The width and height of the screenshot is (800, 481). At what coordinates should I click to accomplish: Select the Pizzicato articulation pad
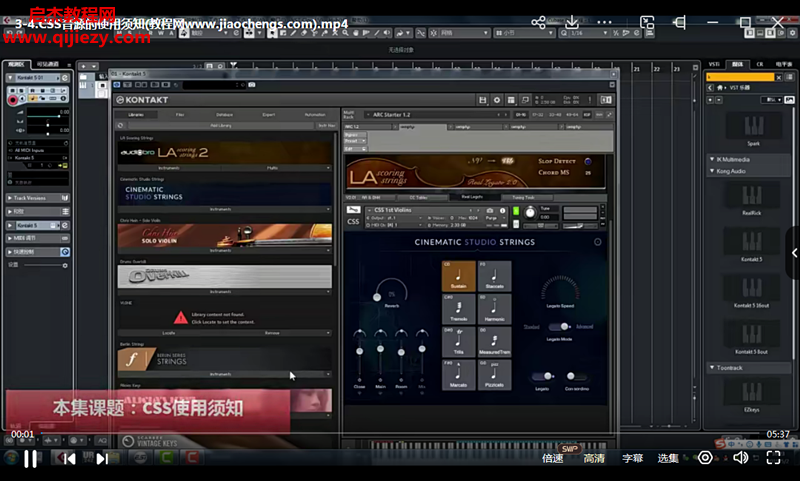(x=494, y=374)
